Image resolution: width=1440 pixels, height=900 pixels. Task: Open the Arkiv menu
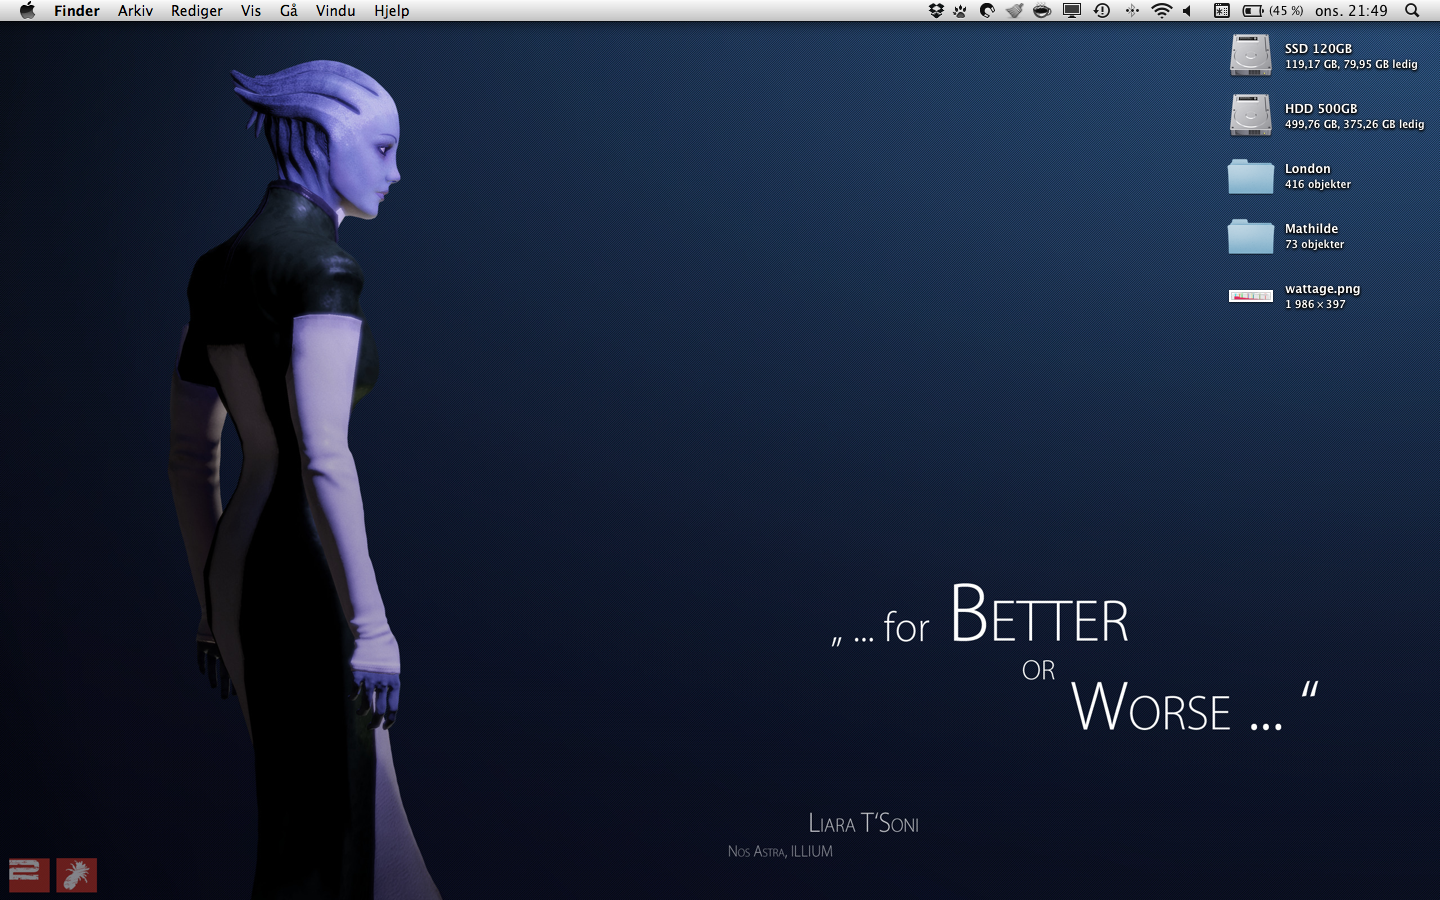click(135, 10)
